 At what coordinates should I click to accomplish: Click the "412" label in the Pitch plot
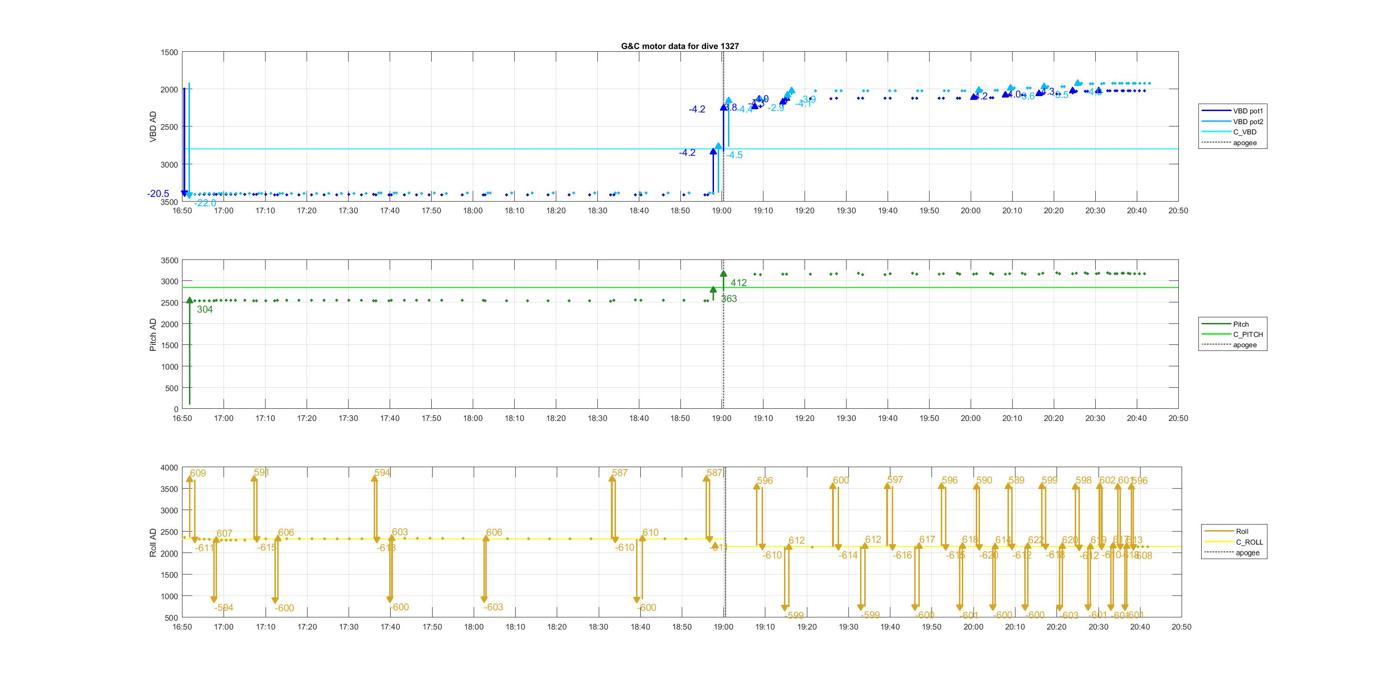pos(738,283)
